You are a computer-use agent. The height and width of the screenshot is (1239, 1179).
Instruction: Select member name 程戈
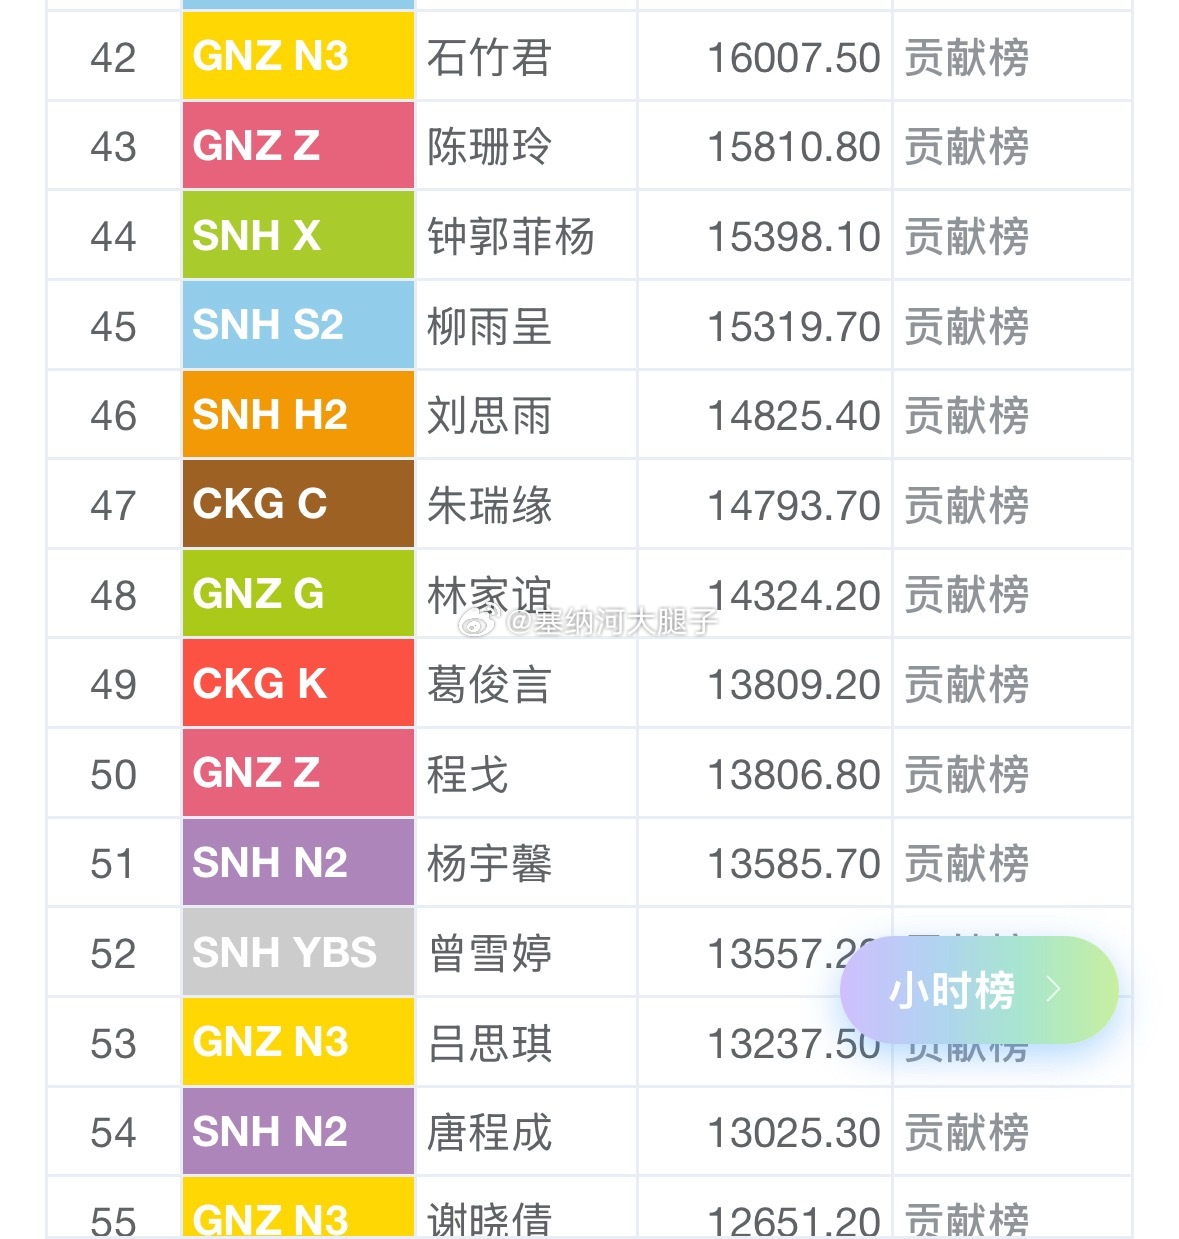468,775
